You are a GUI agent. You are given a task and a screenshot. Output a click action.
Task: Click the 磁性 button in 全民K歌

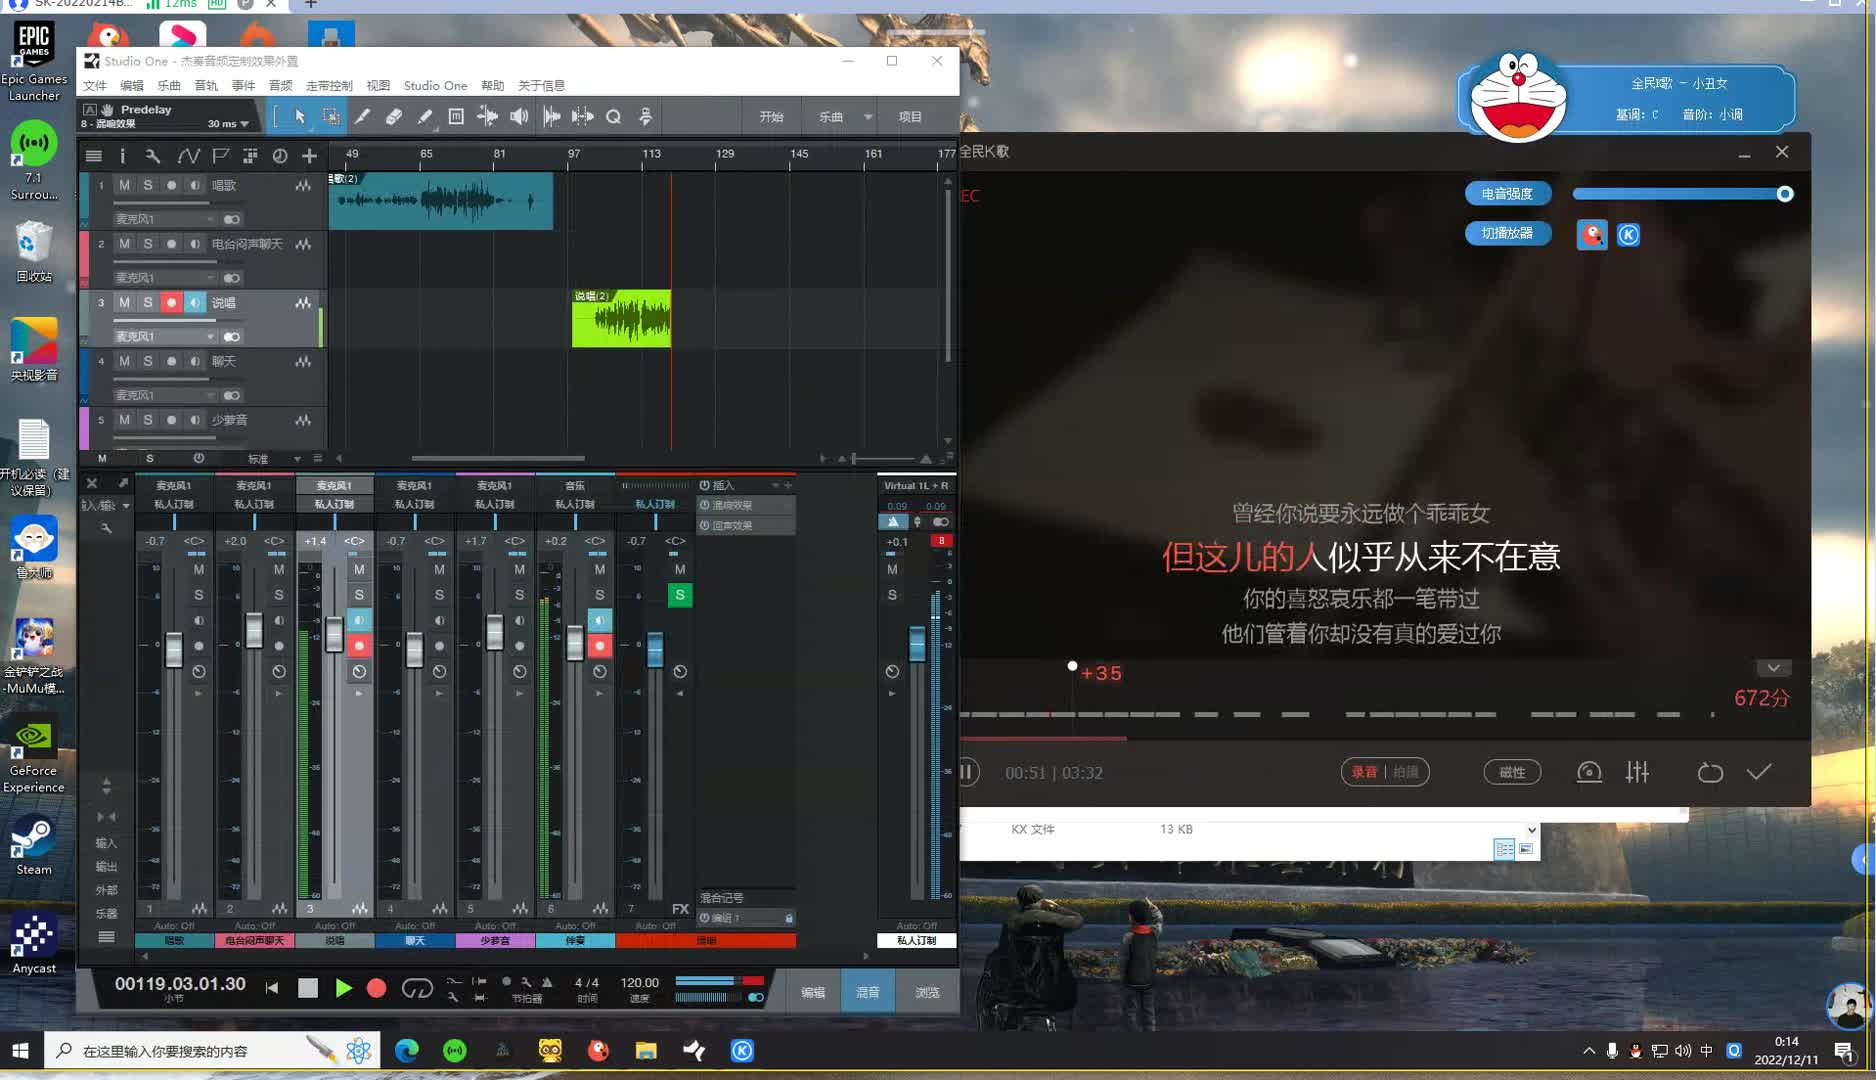1512,772
